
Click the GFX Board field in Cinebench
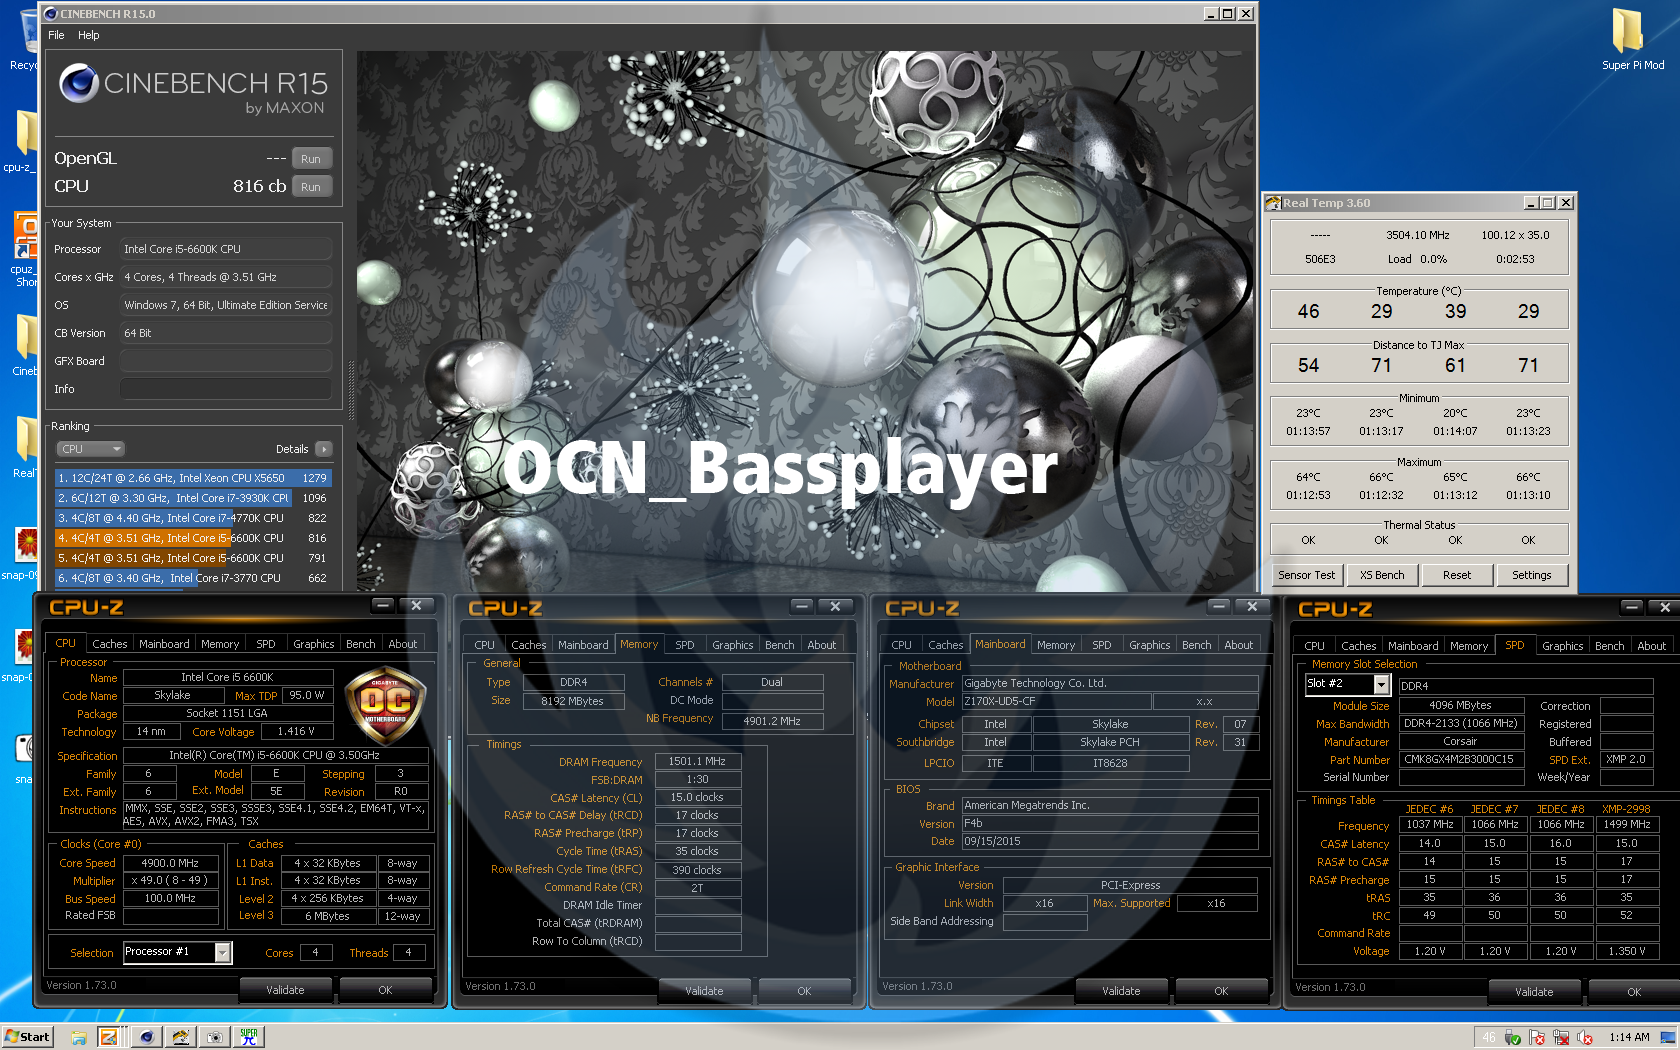[x=226, y=361]
